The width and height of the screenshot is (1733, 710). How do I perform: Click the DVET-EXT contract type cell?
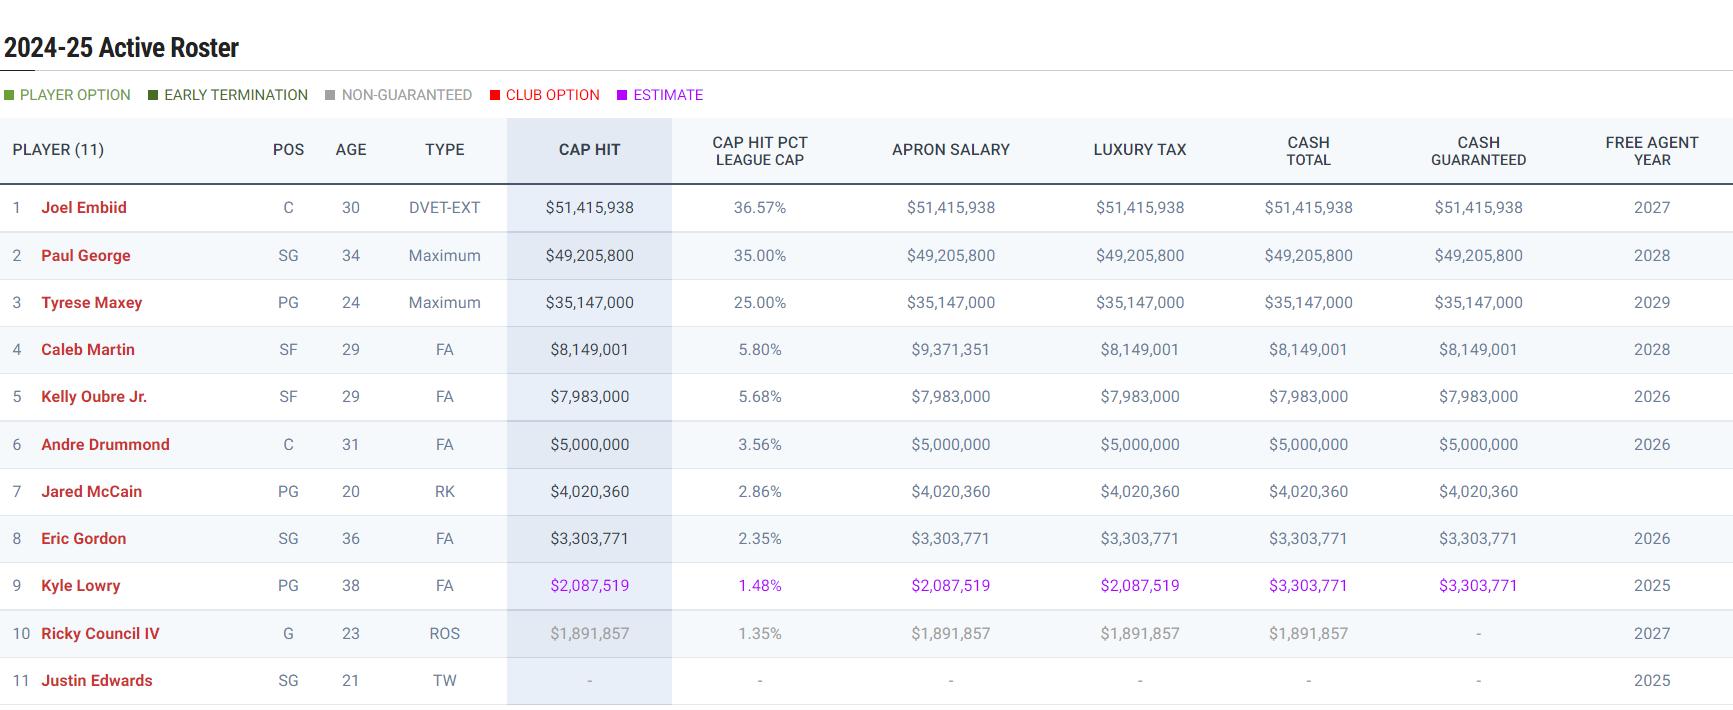[445, 208]
